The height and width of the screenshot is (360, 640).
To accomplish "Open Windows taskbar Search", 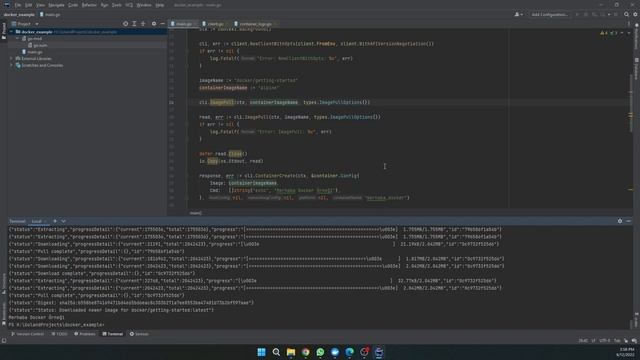I will pos(276,352).
